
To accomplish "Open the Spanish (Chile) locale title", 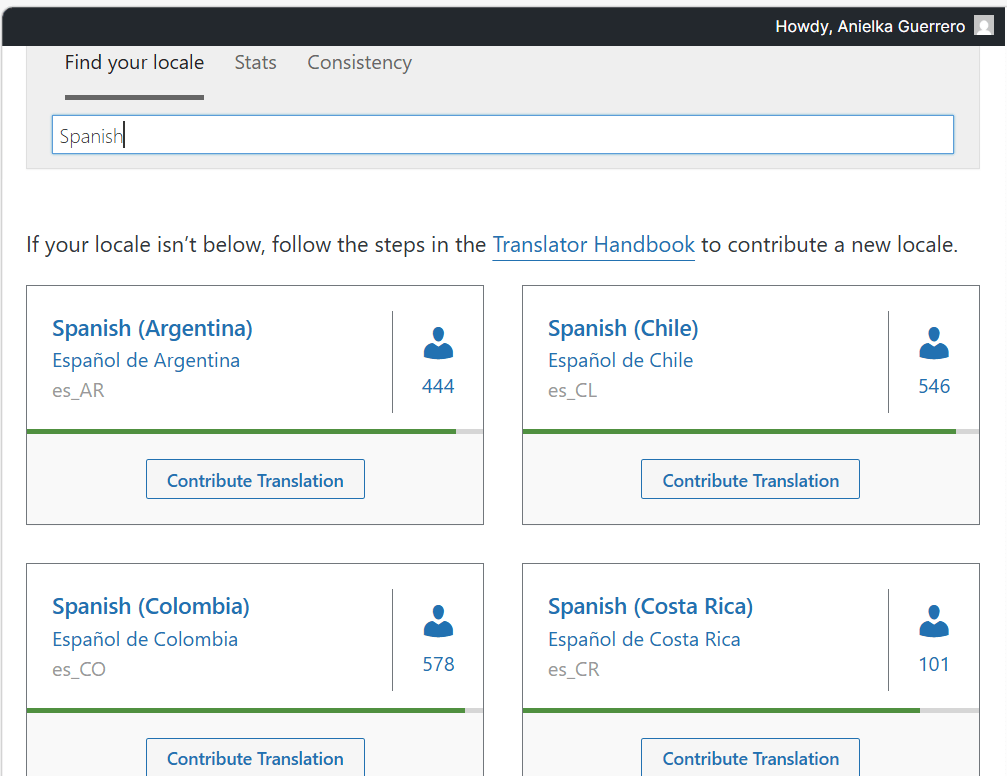I will 623,328.
